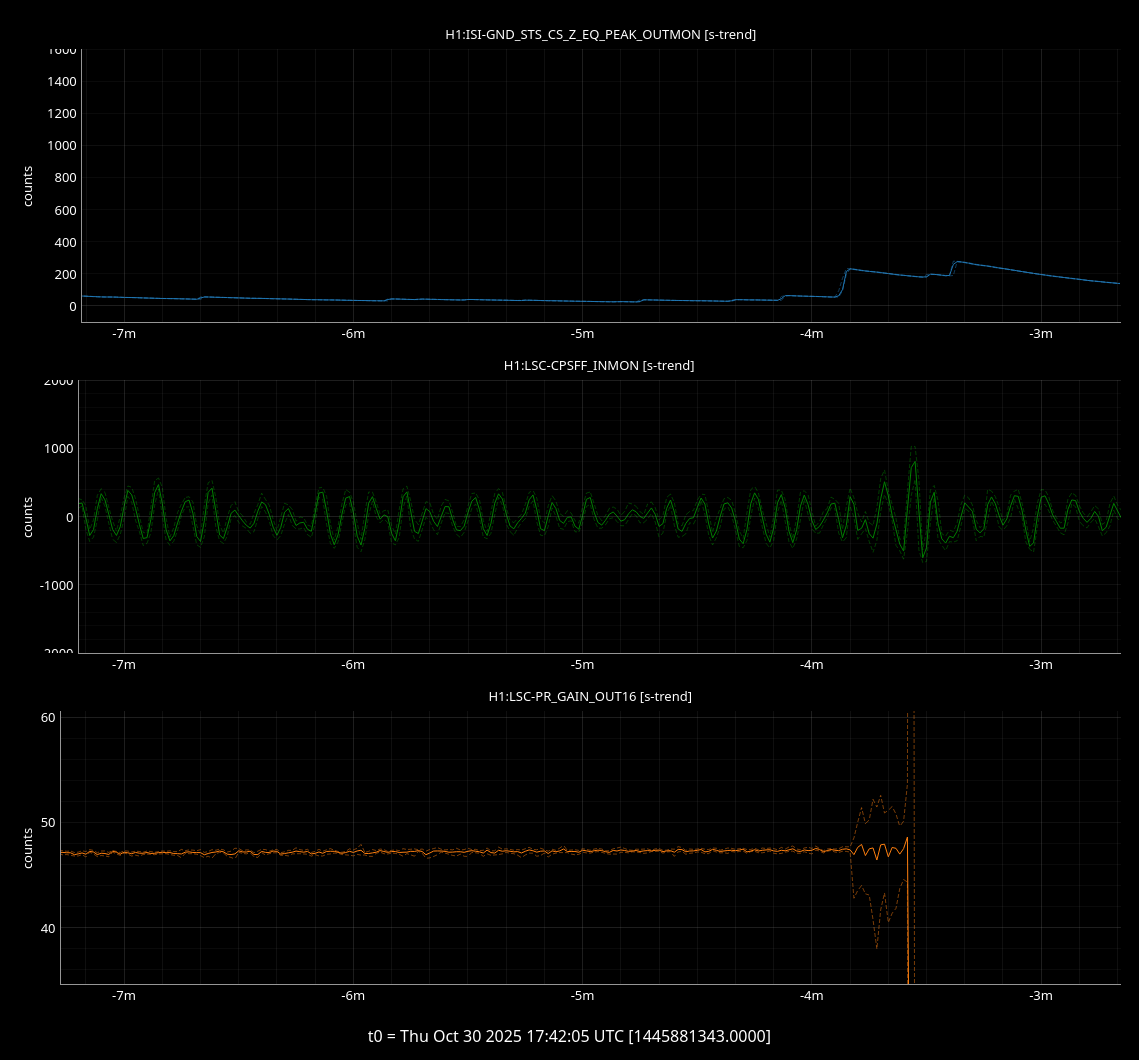Image resolution: width=1139 pixels, height=1060 pixels.
Task: Select the -3m tick on bottom plot's x-axis
Action: (1041, 995)
